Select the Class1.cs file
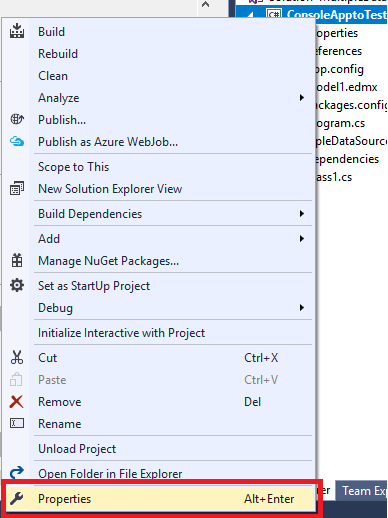388x518 pixels. (x=334, y=177)
